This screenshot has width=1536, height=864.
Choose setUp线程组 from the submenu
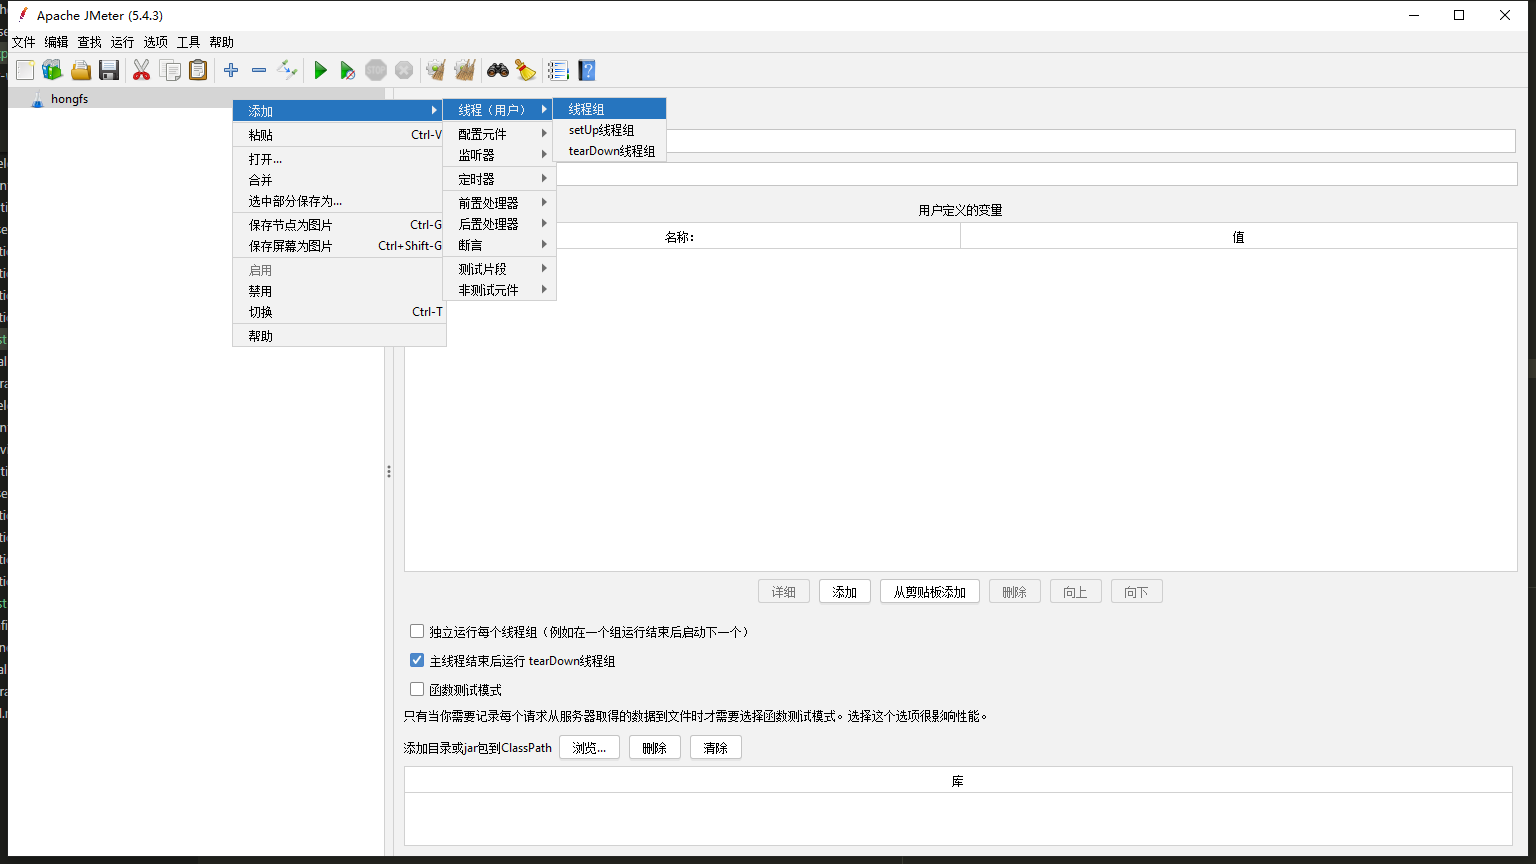tap(609, 130)
